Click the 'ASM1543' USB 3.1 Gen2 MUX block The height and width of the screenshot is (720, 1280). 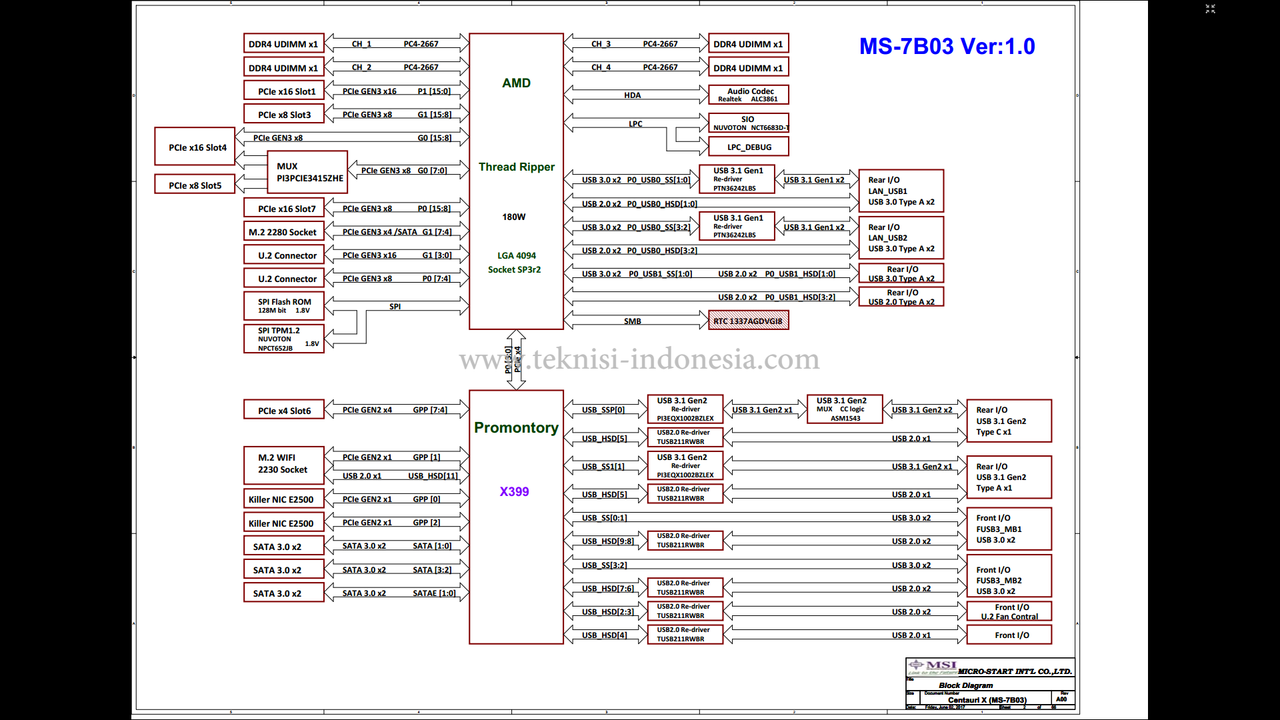(844, 409)
